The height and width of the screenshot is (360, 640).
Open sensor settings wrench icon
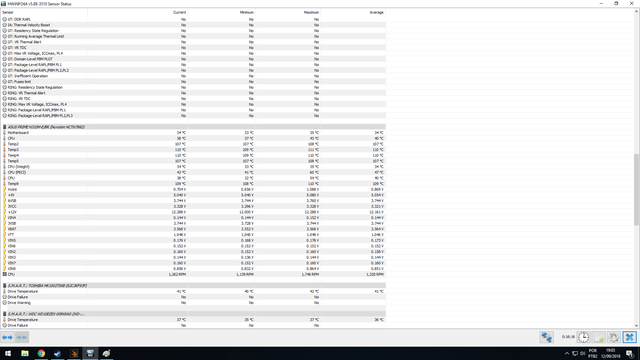tap(614, 337)
